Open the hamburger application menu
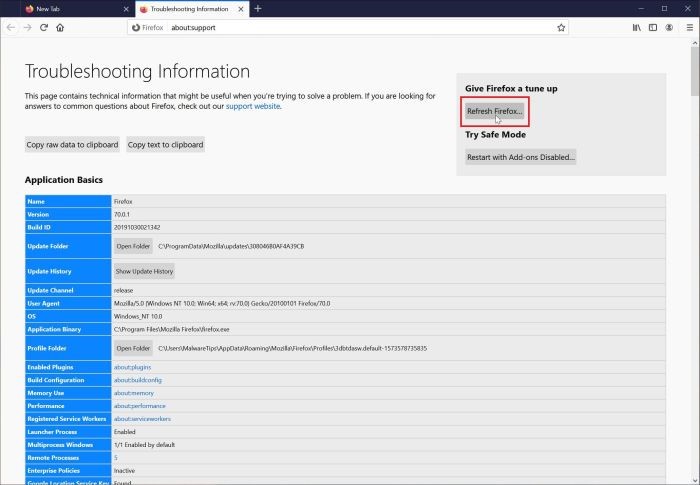This screenshot has width=700, height=485. (690, 28)
